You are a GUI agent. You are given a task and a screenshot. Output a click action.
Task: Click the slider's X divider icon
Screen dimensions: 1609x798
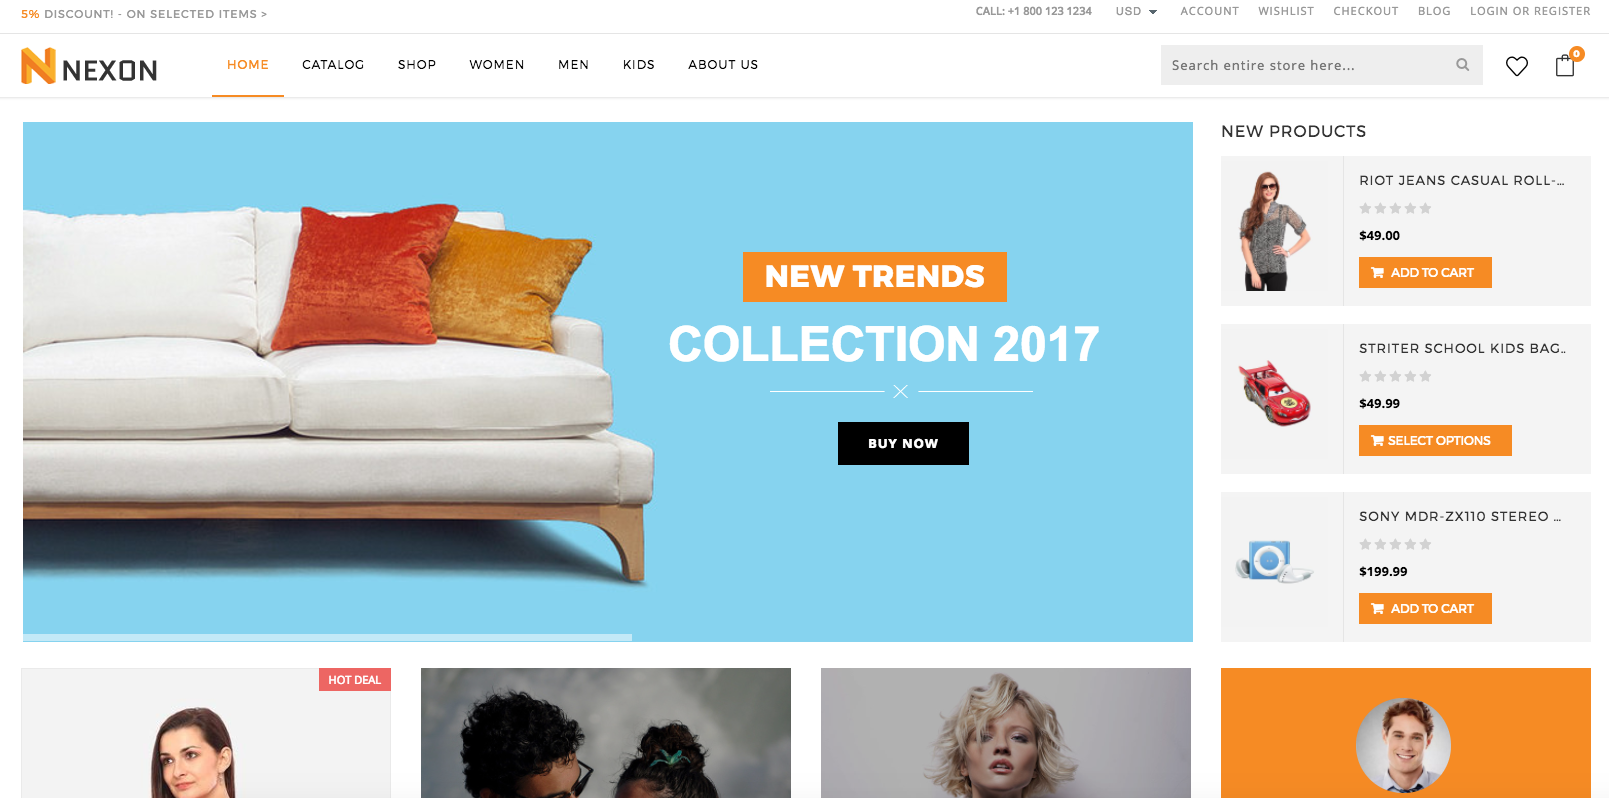pos(900,391)
